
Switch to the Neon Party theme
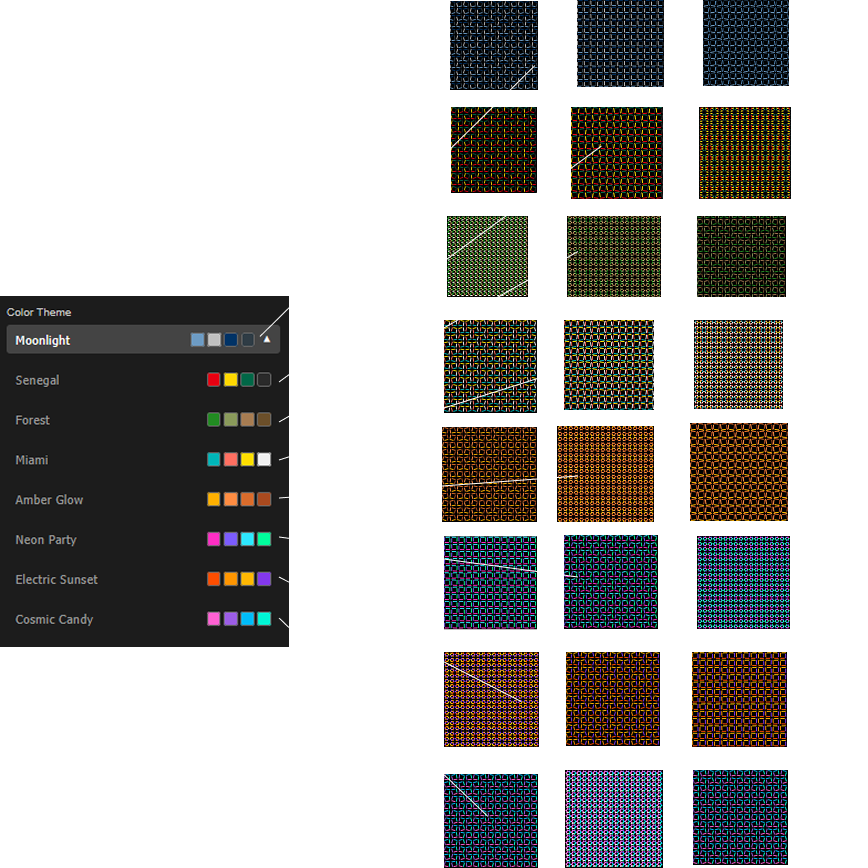click(46, 540)
